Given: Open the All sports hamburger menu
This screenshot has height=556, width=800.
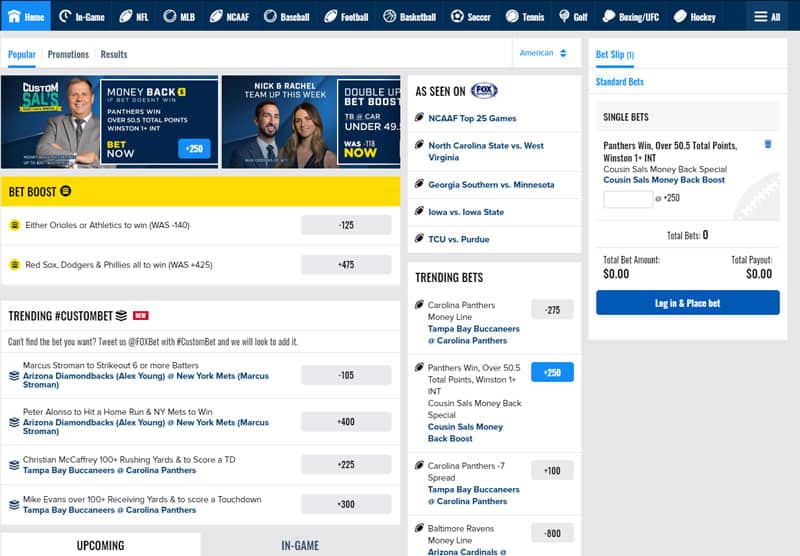Looking at the screenshot, I should pyautogui.click(x=767, y=17).
